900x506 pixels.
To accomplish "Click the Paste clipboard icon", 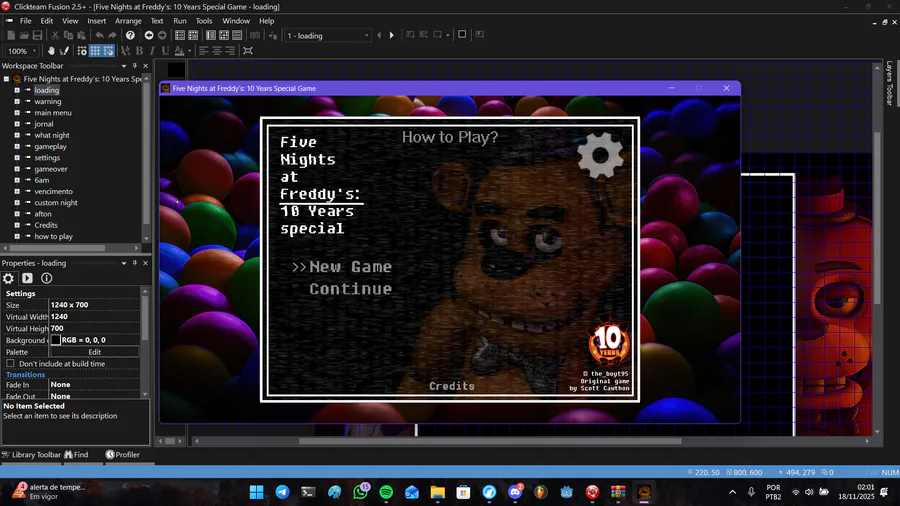I will pyautogui.click(x=81, y=36).
